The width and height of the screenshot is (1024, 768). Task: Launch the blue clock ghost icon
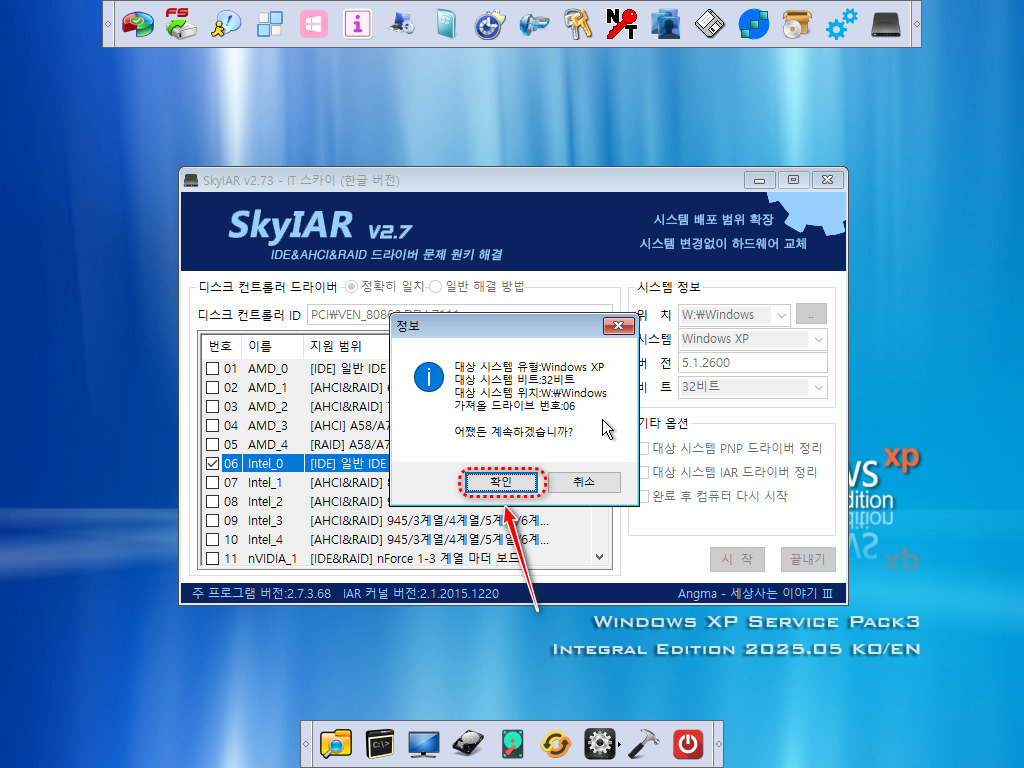(x=490, y=24)
